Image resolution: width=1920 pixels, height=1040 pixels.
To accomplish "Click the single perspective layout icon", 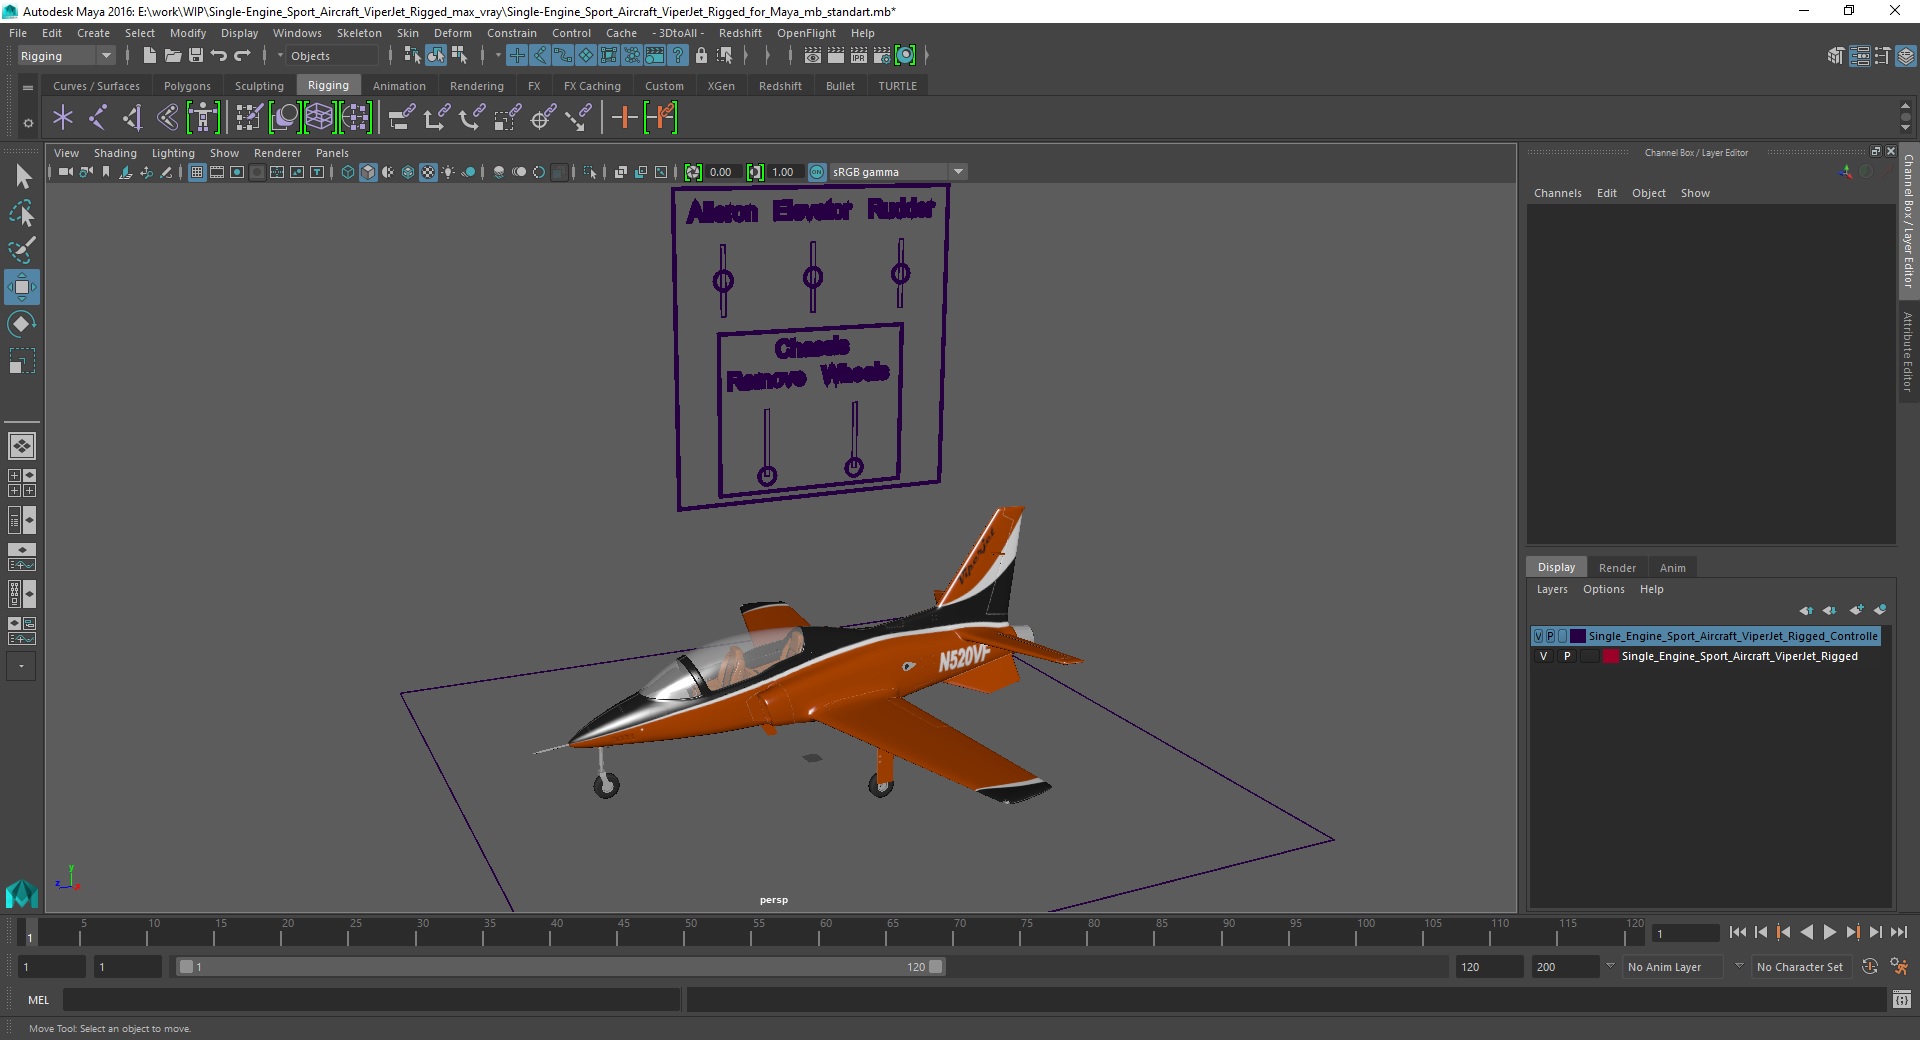I will (x=22, y=446).
